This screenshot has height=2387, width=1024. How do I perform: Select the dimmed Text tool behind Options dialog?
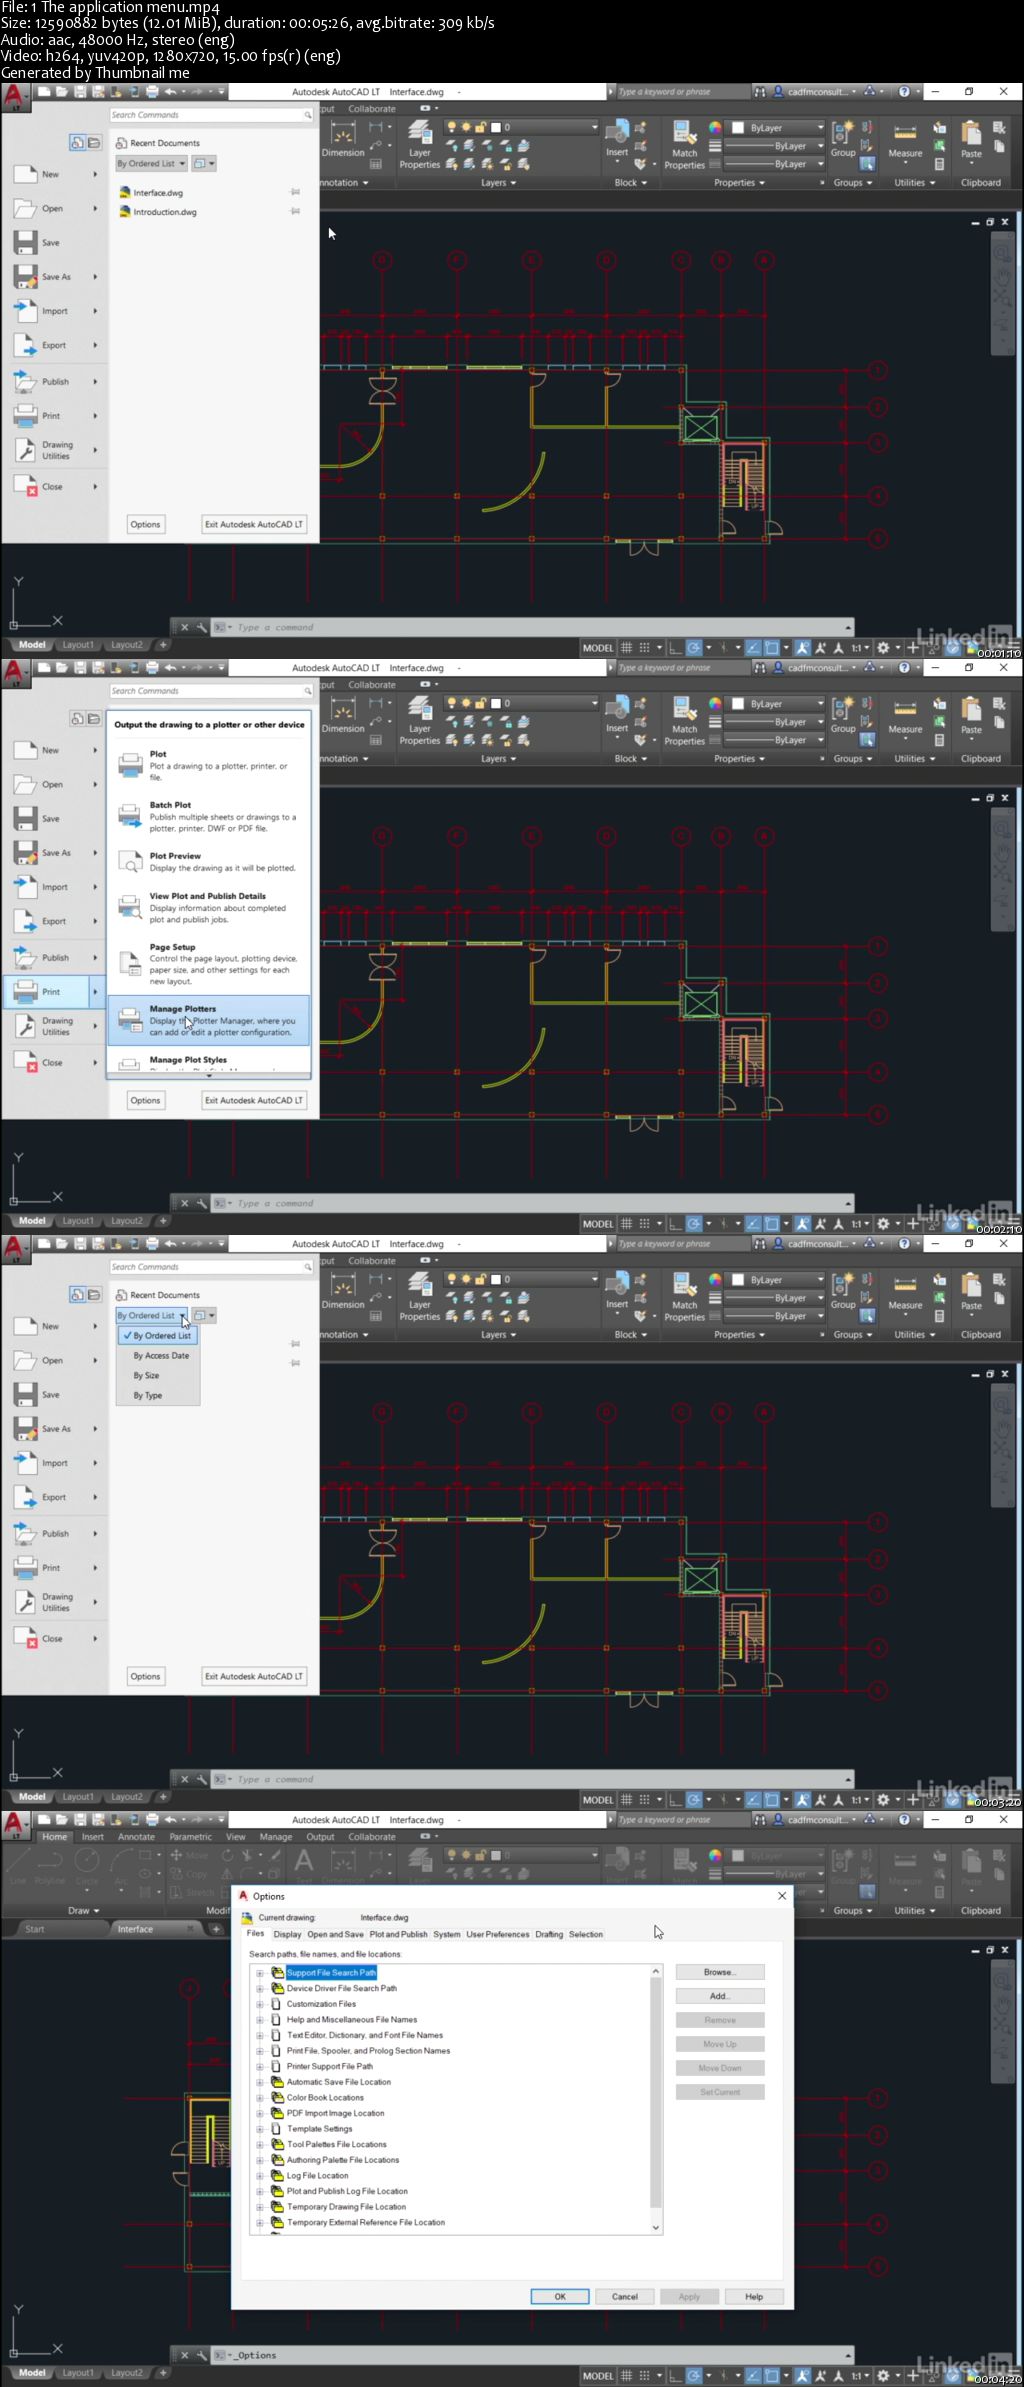pyautogui.click(x=304, y=1865)
